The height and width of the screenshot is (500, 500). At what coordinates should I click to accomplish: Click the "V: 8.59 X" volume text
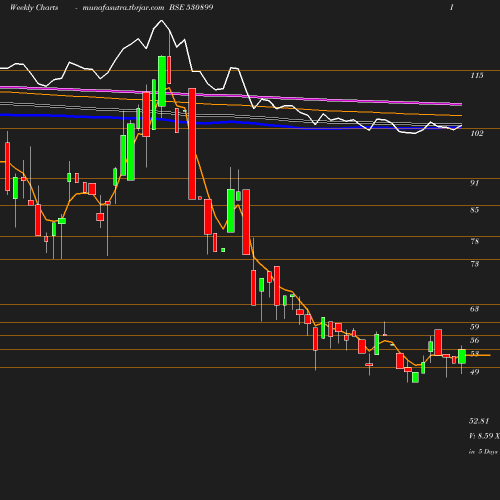484,436
